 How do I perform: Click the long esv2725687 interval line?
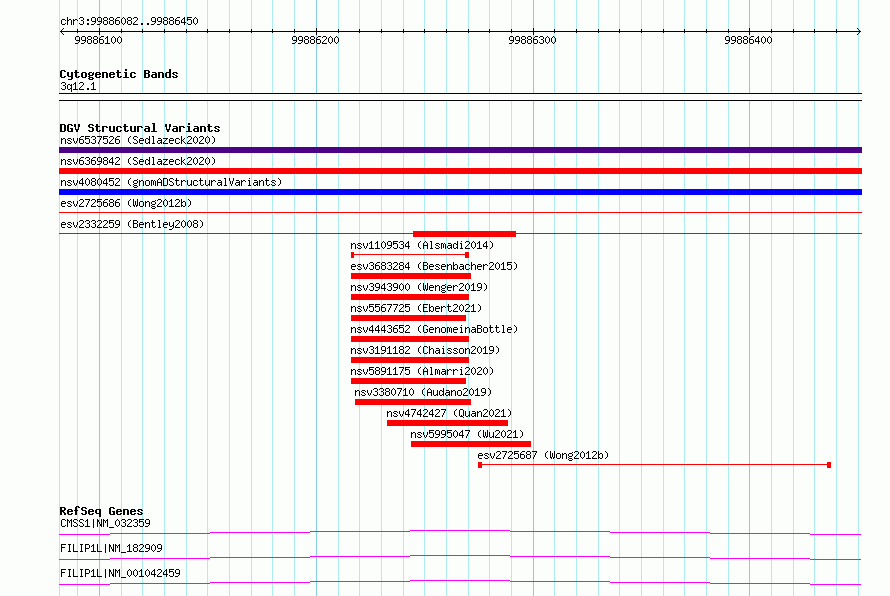[x=654, y=465]
